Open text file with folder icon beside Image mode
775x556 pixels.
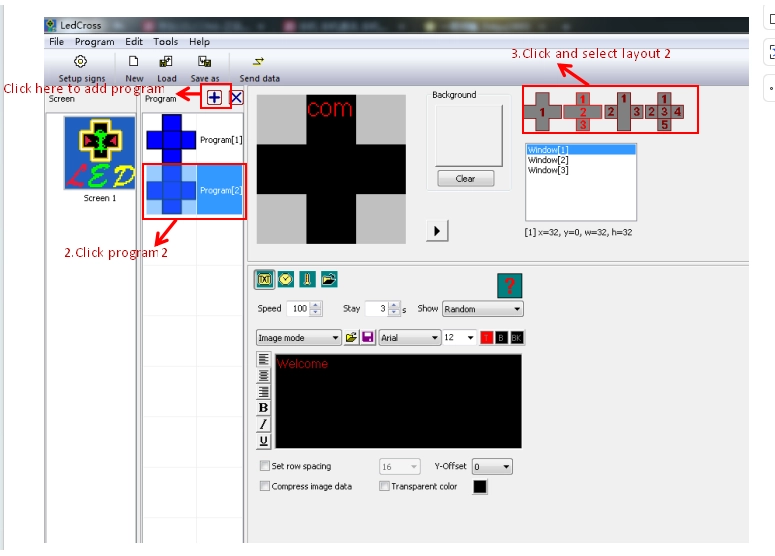tap(351, 338)
